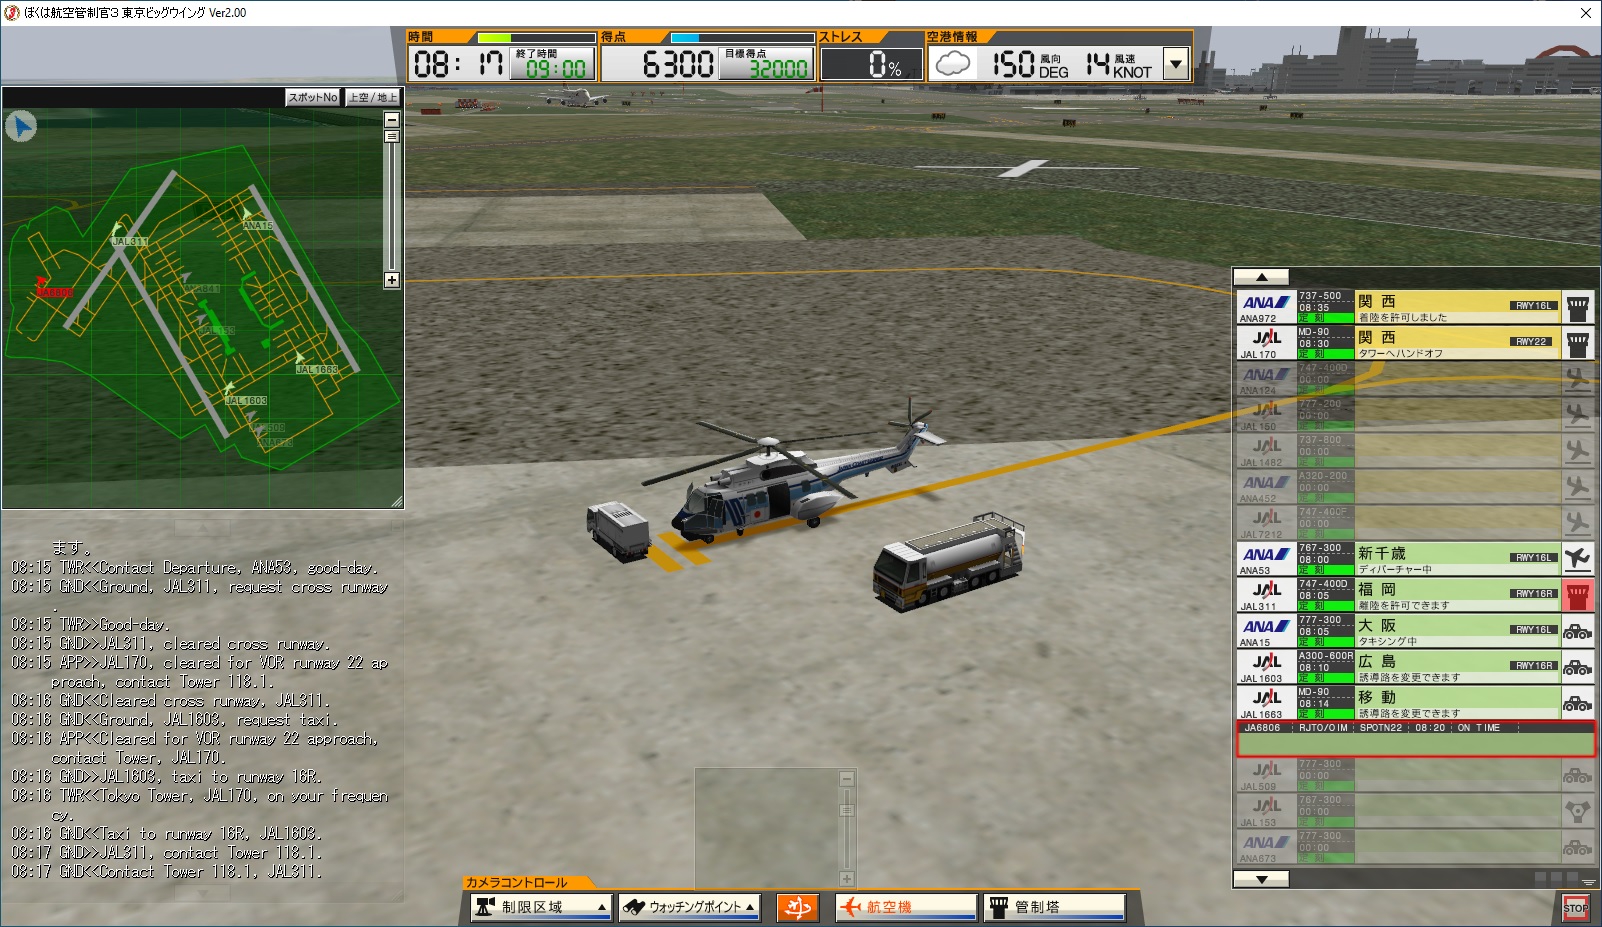1602x927 pixels.
Task: Click the minus button above the camera zoom slider
Action: 847,778
